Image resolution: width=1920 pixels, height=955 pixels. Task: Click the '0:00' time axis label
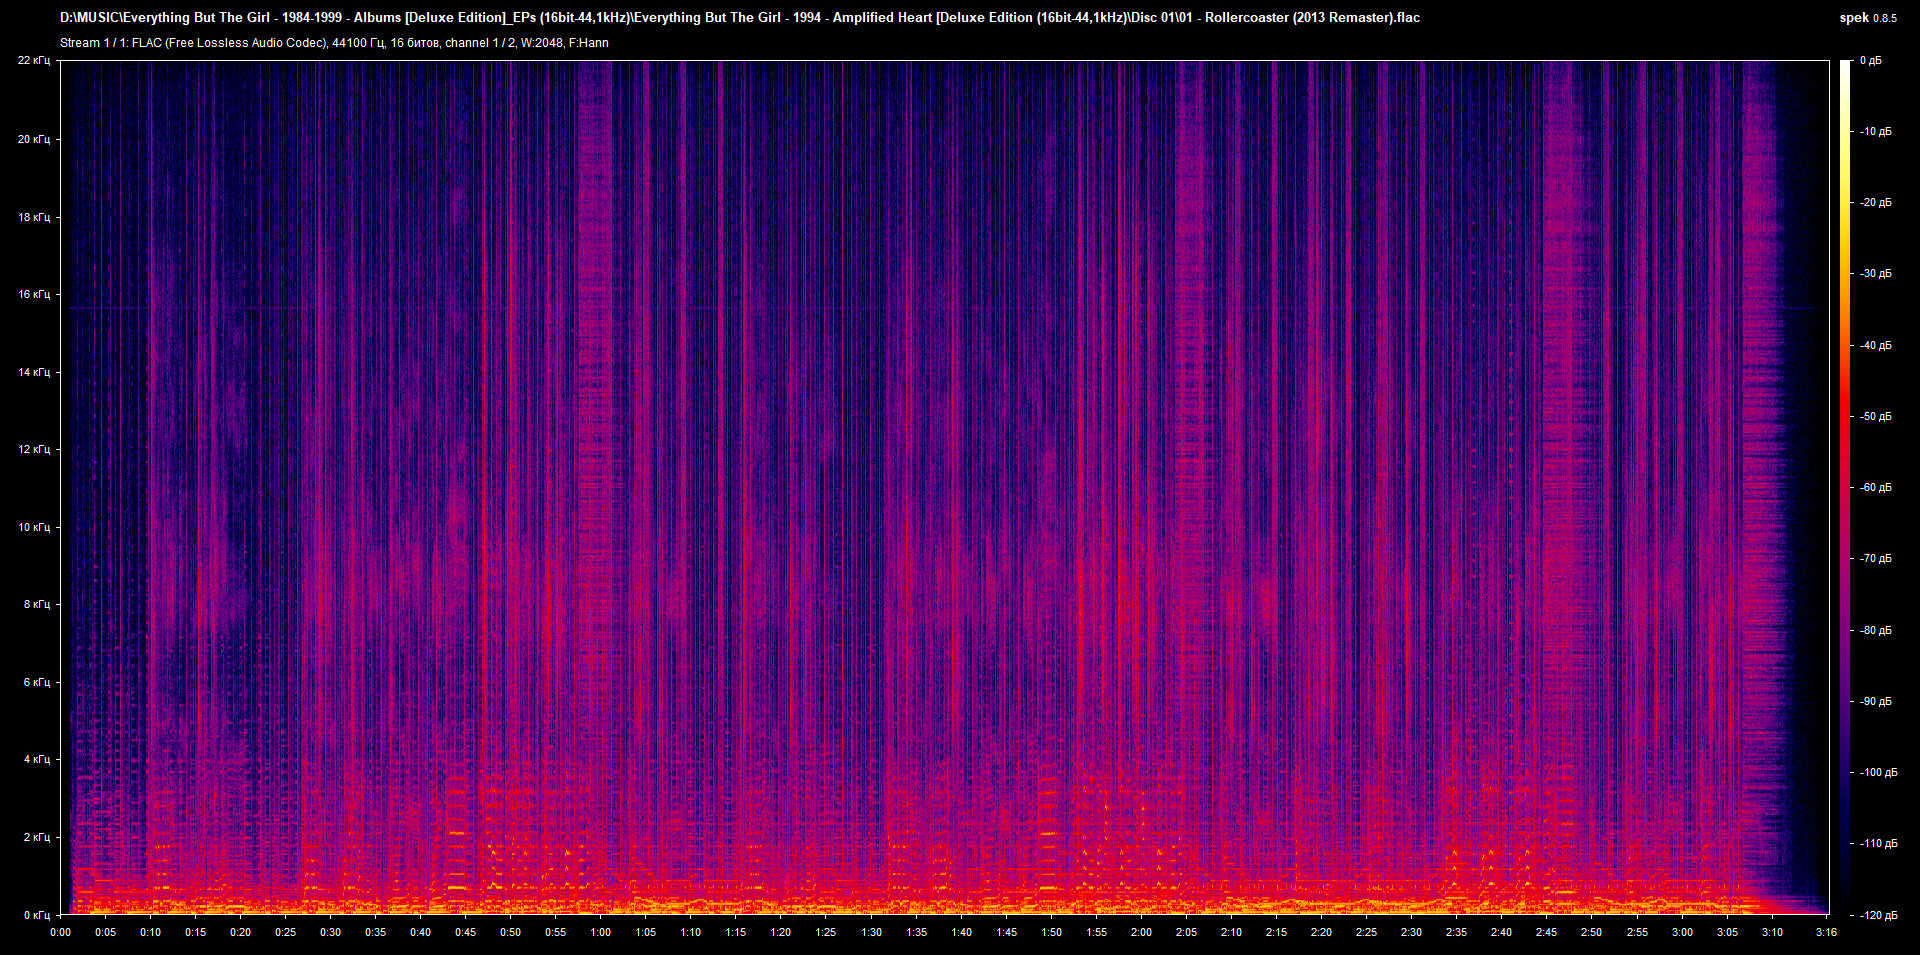60,932
